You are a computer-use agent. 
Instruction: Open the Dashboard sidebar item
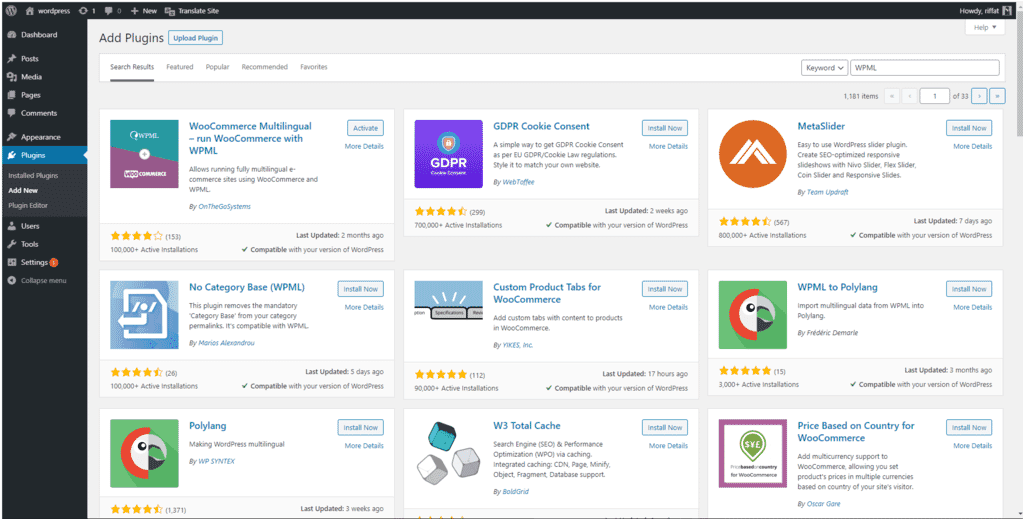44,35
